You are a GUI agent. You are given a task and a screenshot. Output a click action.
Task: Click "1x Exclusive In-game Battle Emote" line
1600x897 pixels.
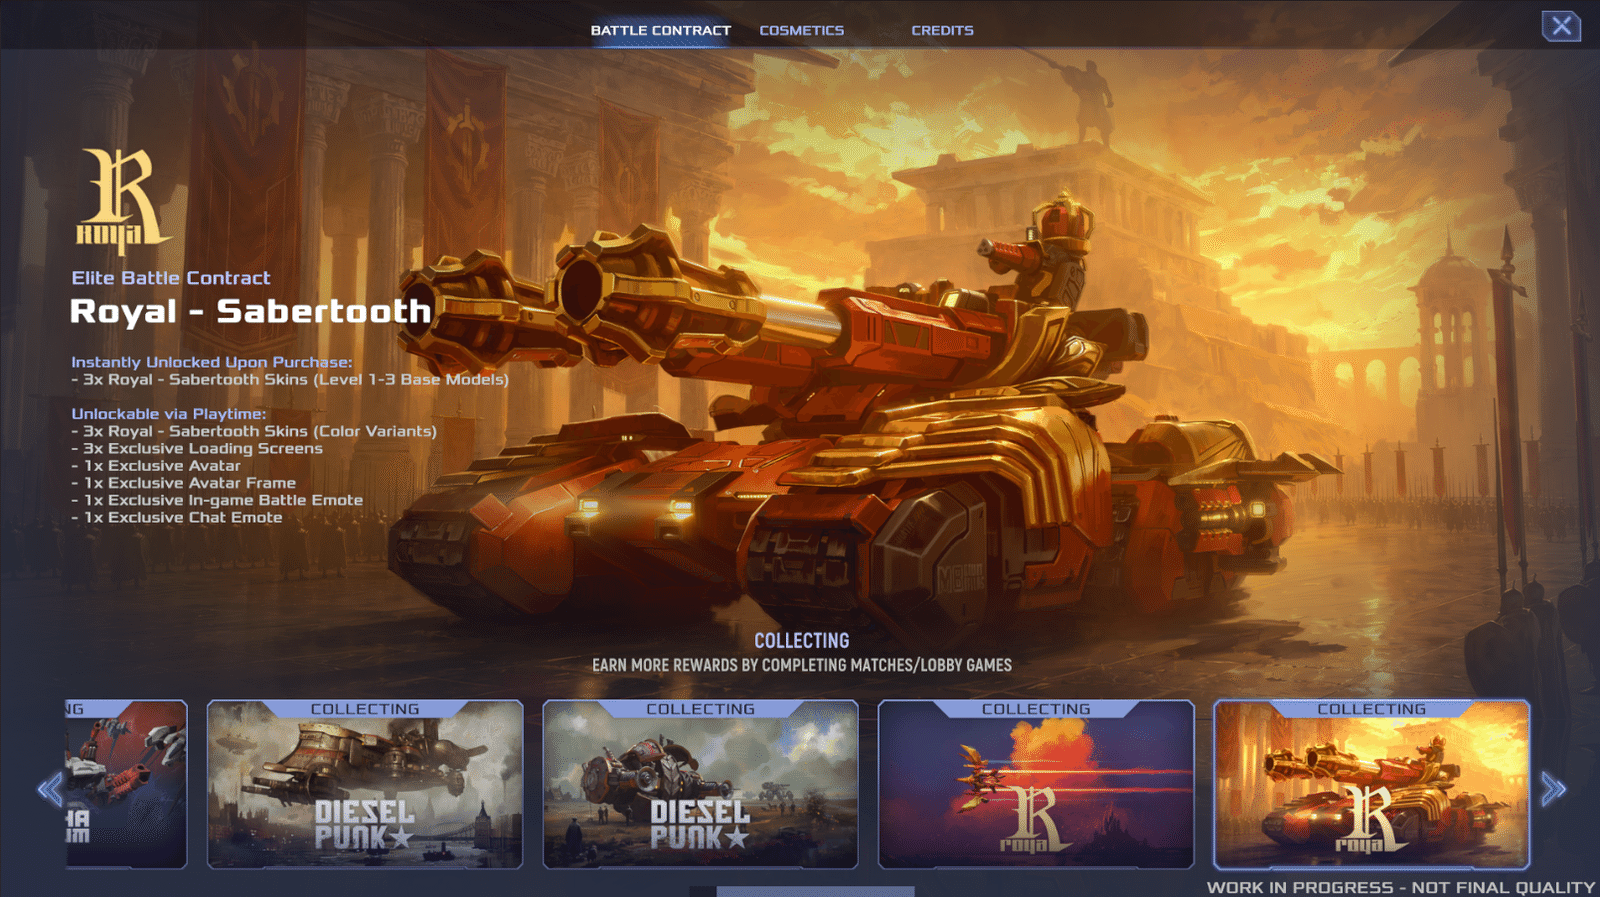point(217,500)
